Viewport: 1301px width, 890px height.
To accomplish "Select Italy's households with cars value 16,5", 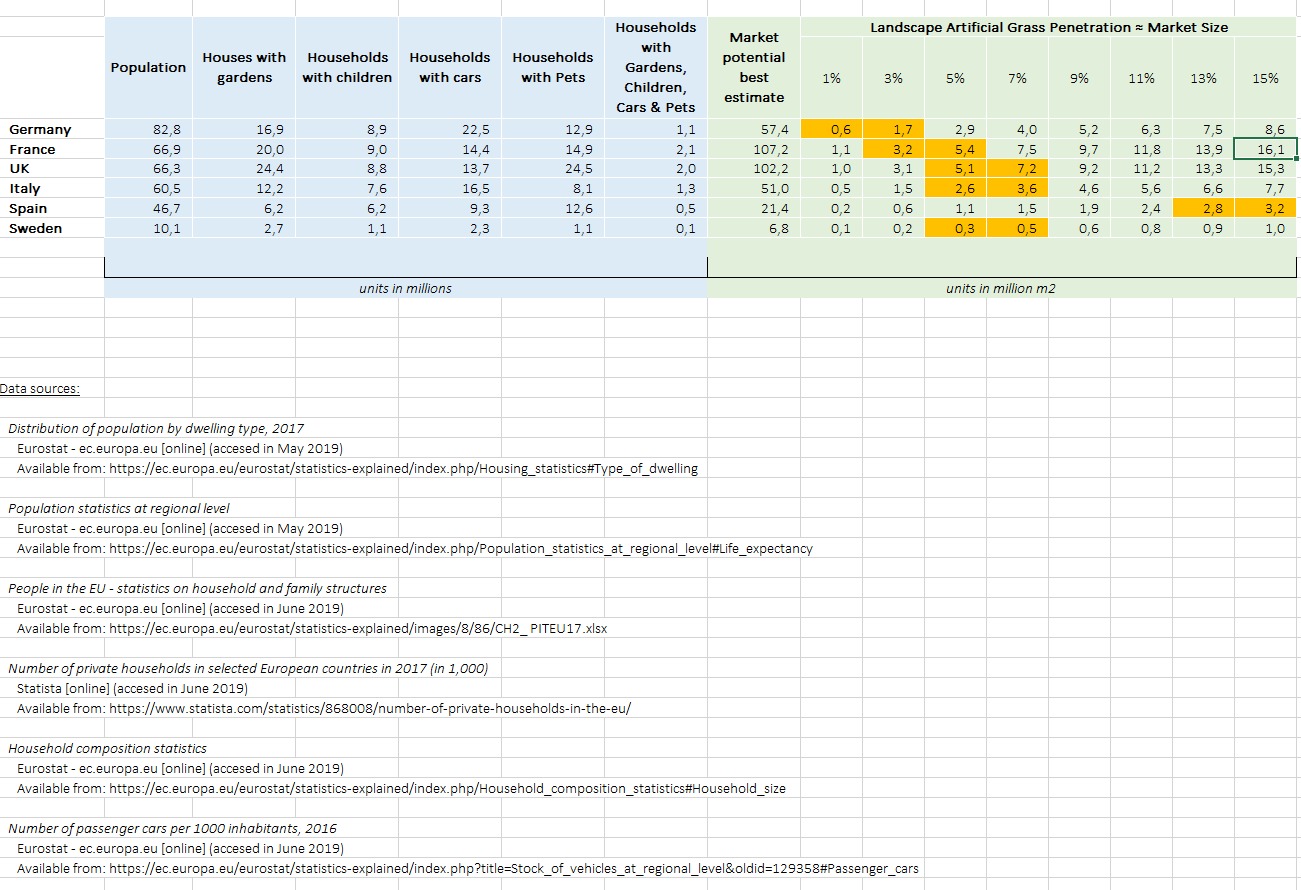I will pos(450,188).
